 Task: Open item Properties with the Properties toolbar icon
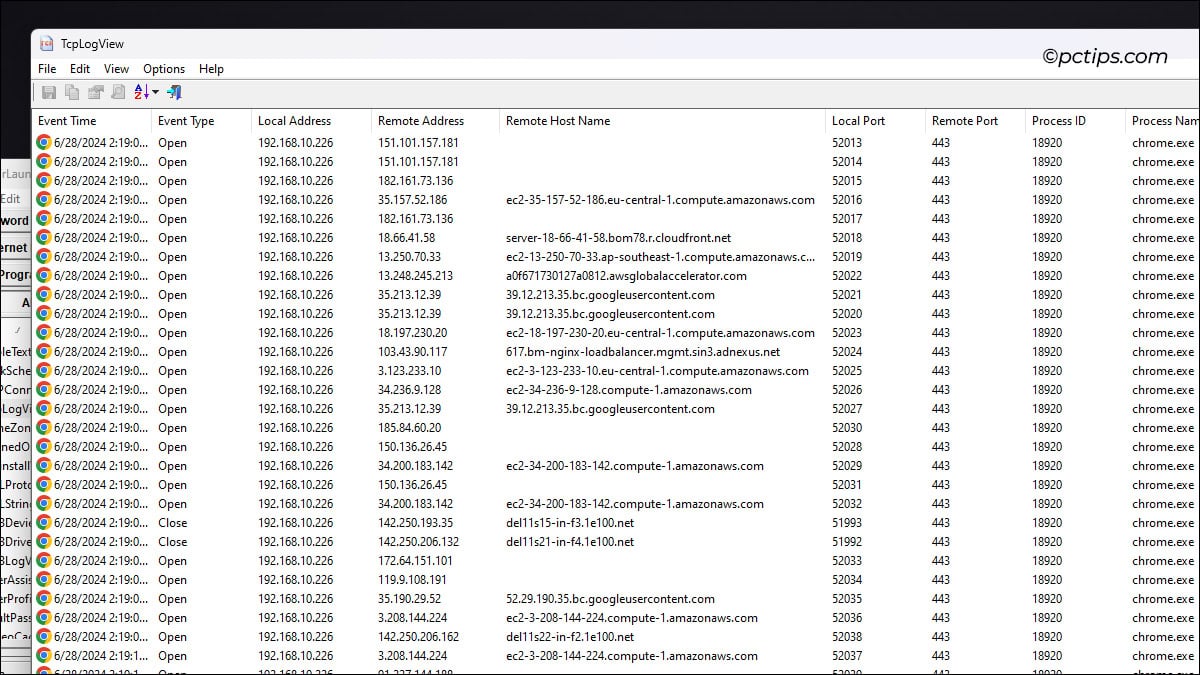[94, 92]
